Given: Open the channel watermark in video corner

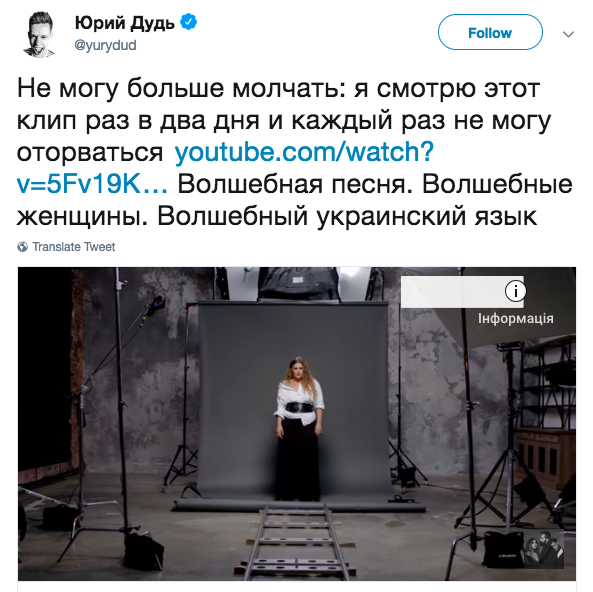Looking at the screenshot, I should [x=543, y=549].
